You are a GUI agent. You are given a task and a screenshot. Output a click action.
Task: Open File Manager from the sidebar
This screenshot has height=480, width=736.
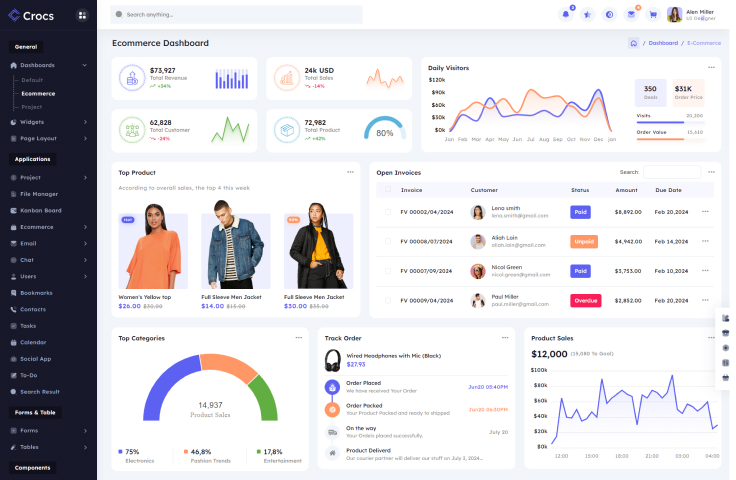coord(40,193)
